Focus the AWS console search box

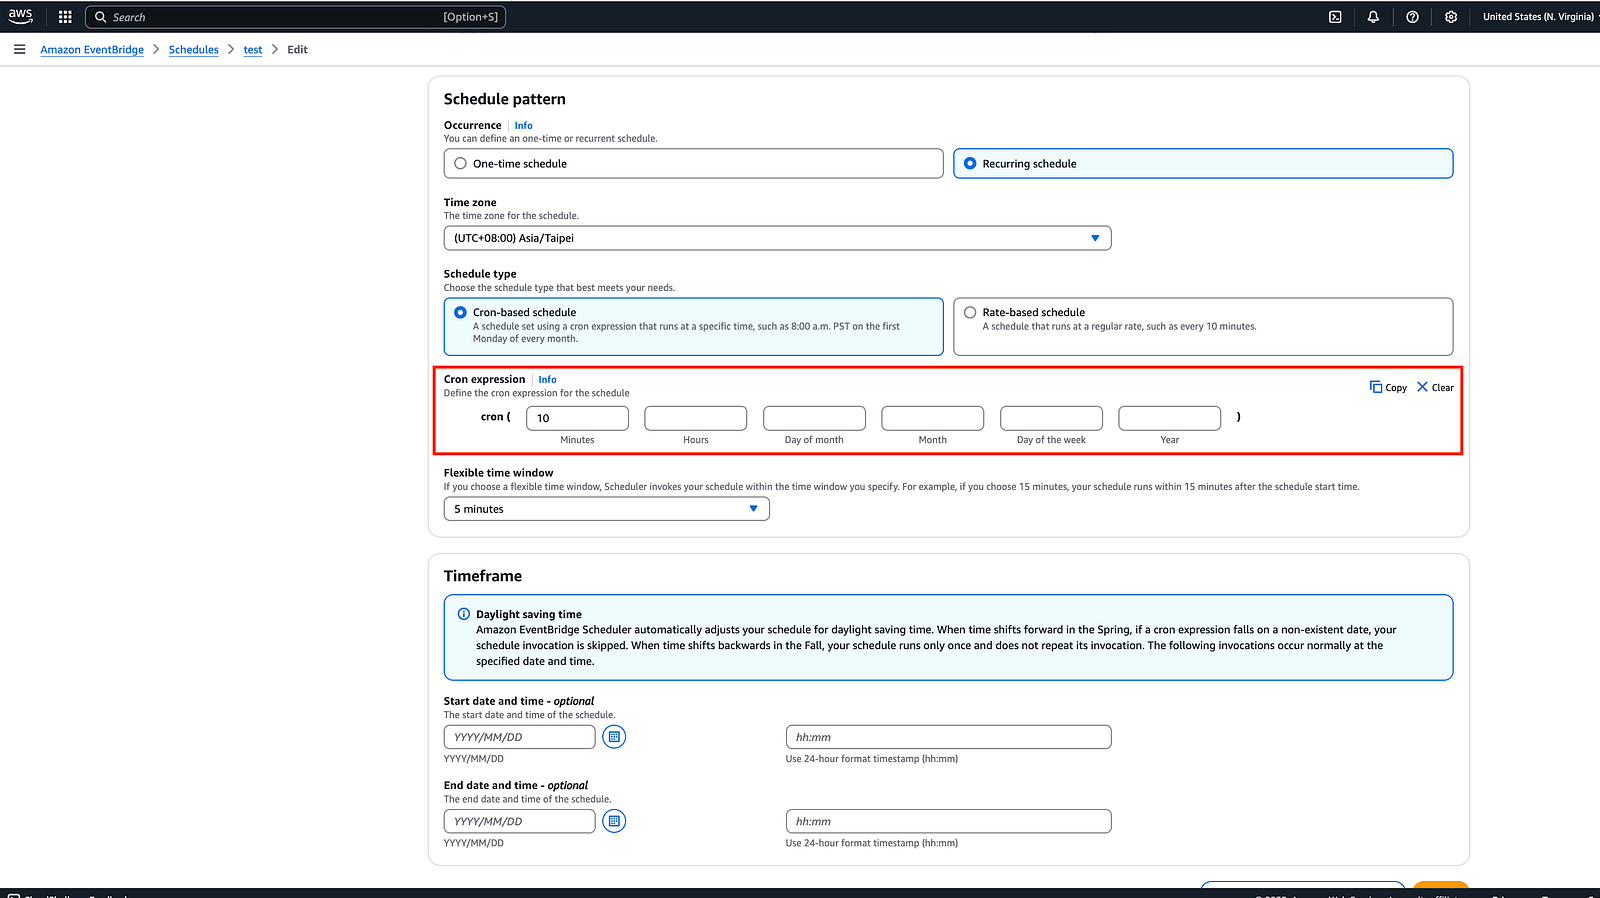(295, 17)
